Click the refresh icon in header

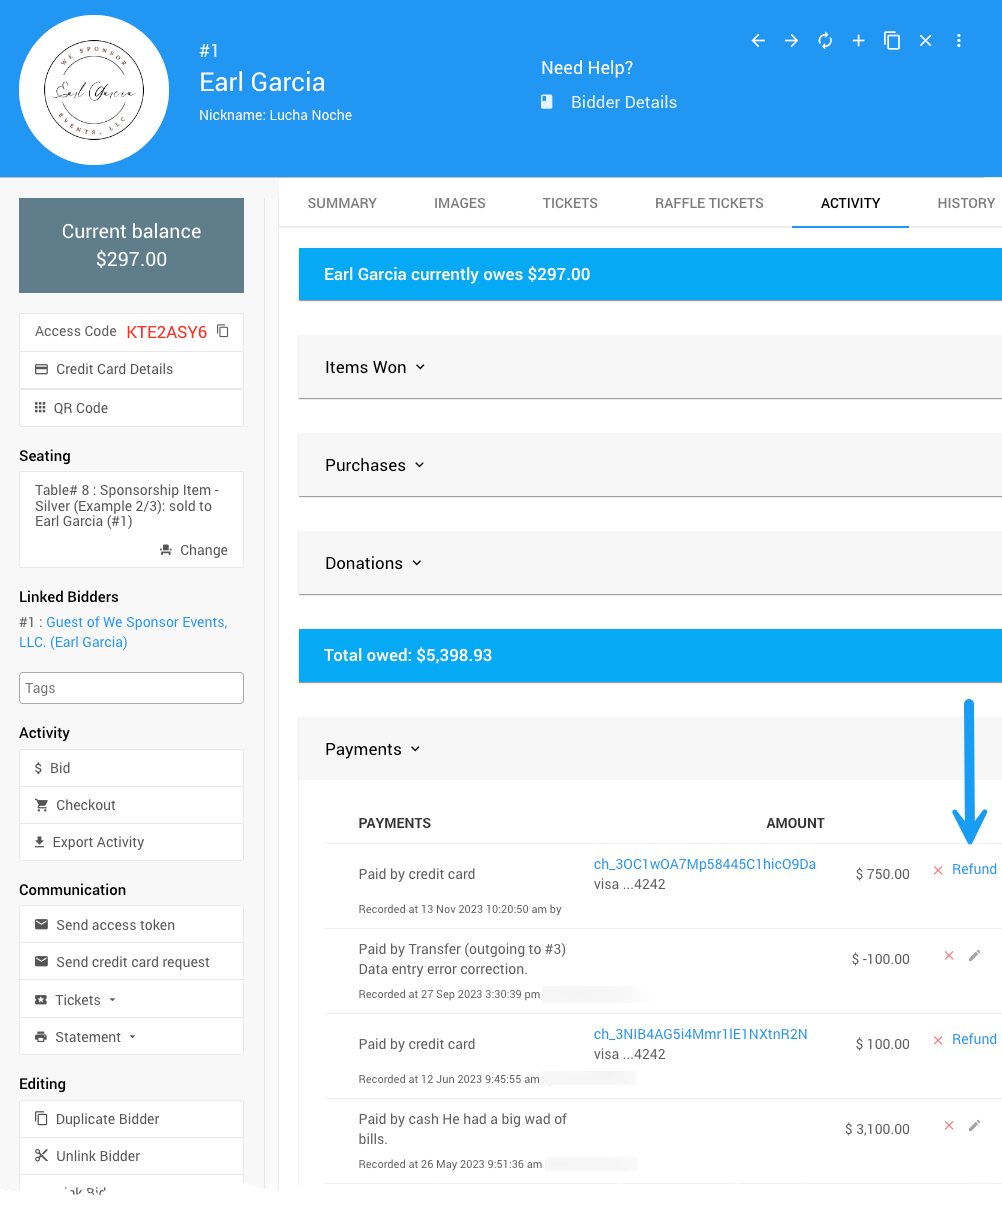pyautogui.click(x=825, y=41)
